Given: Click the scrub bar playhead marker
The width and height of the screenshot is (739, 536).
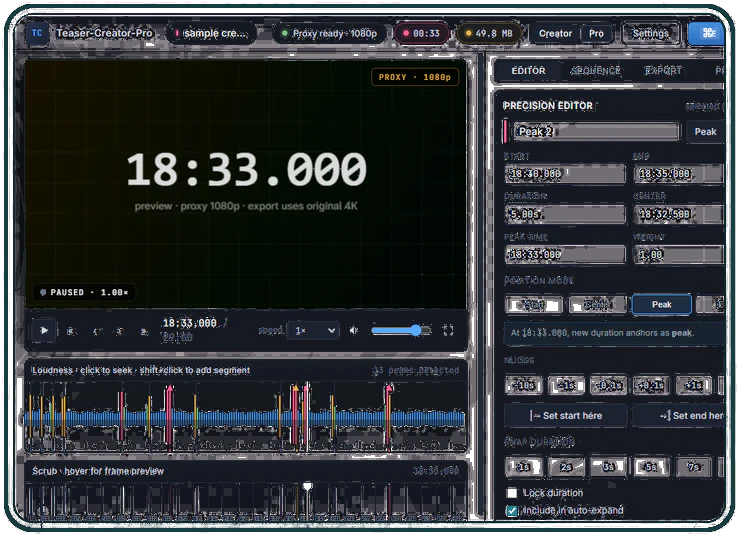Looking at the screenshot, I should tap(307, 486).
